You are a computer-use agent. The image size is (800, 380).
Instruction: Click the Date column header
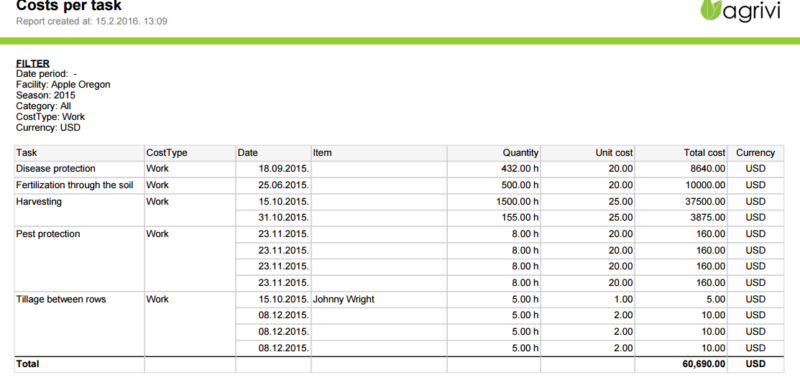(273, 153)
